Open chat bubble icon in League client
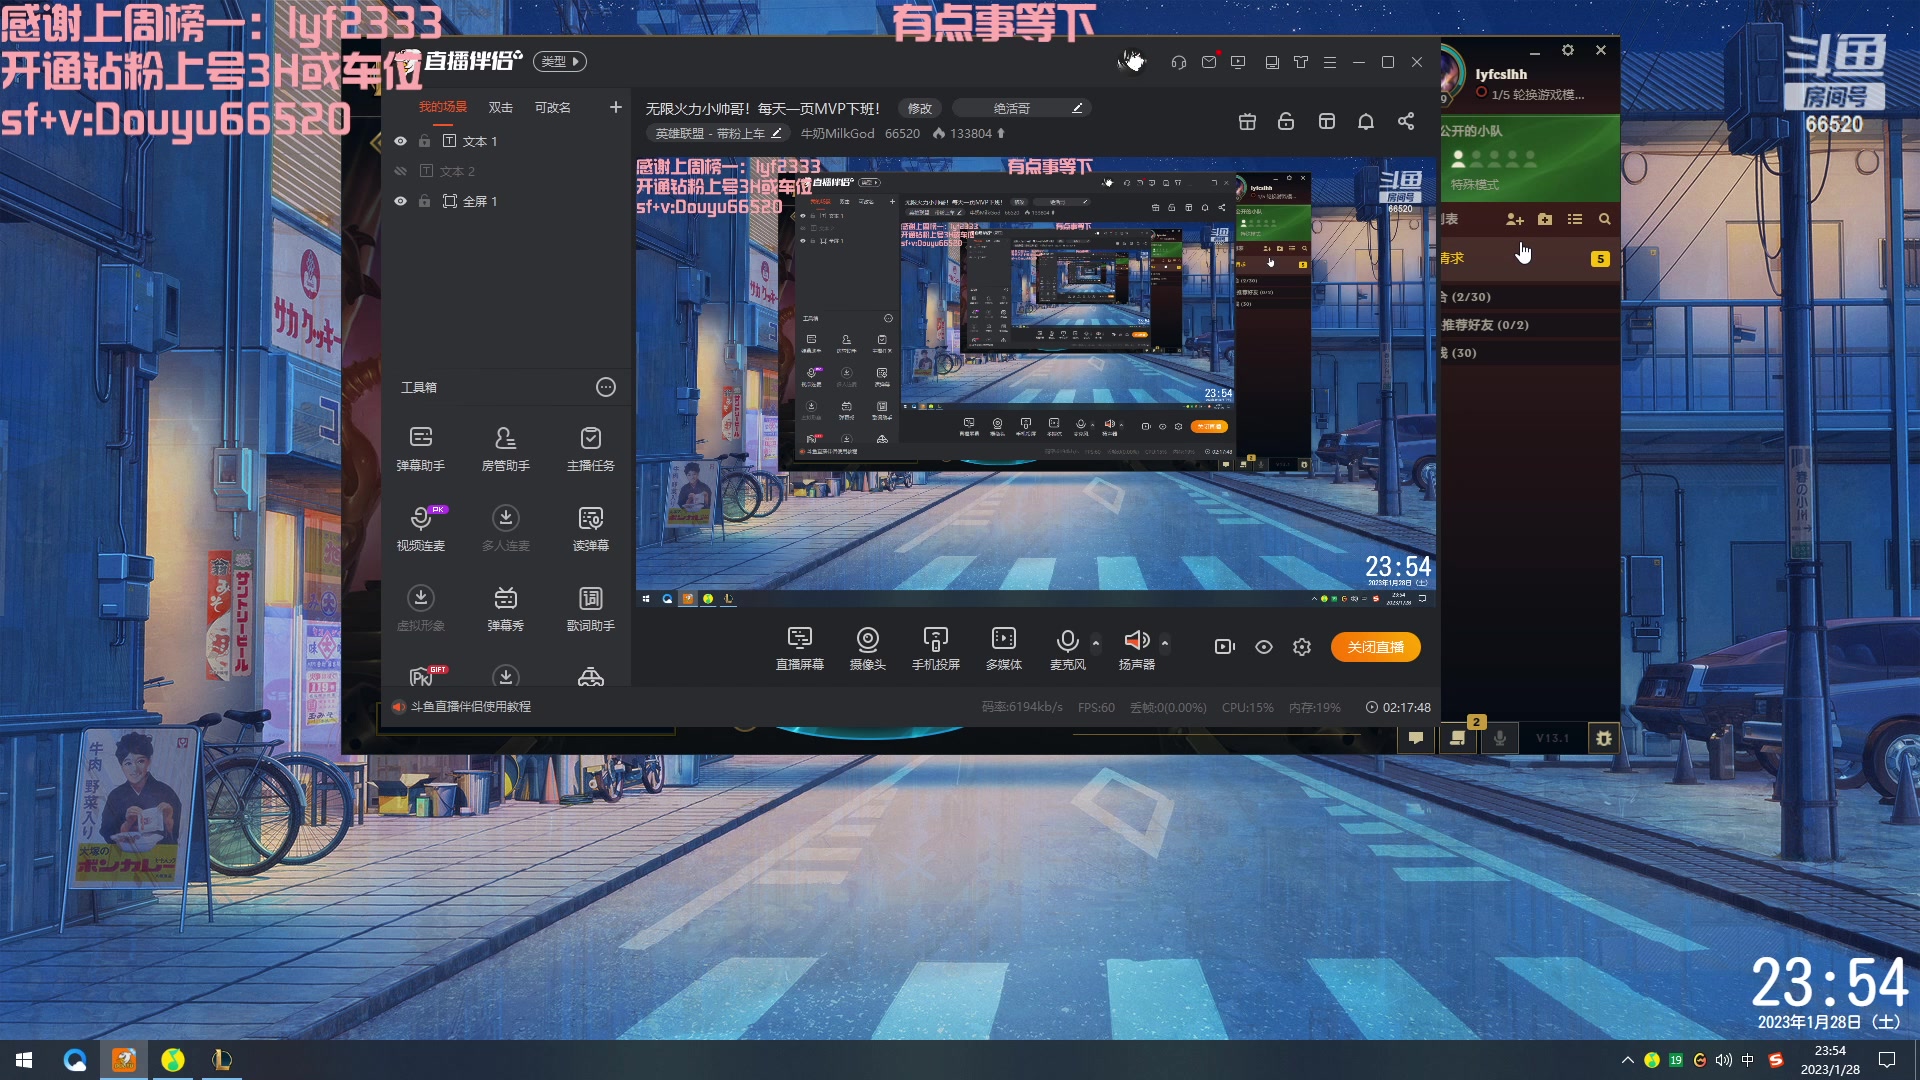 click(1416, 738)
